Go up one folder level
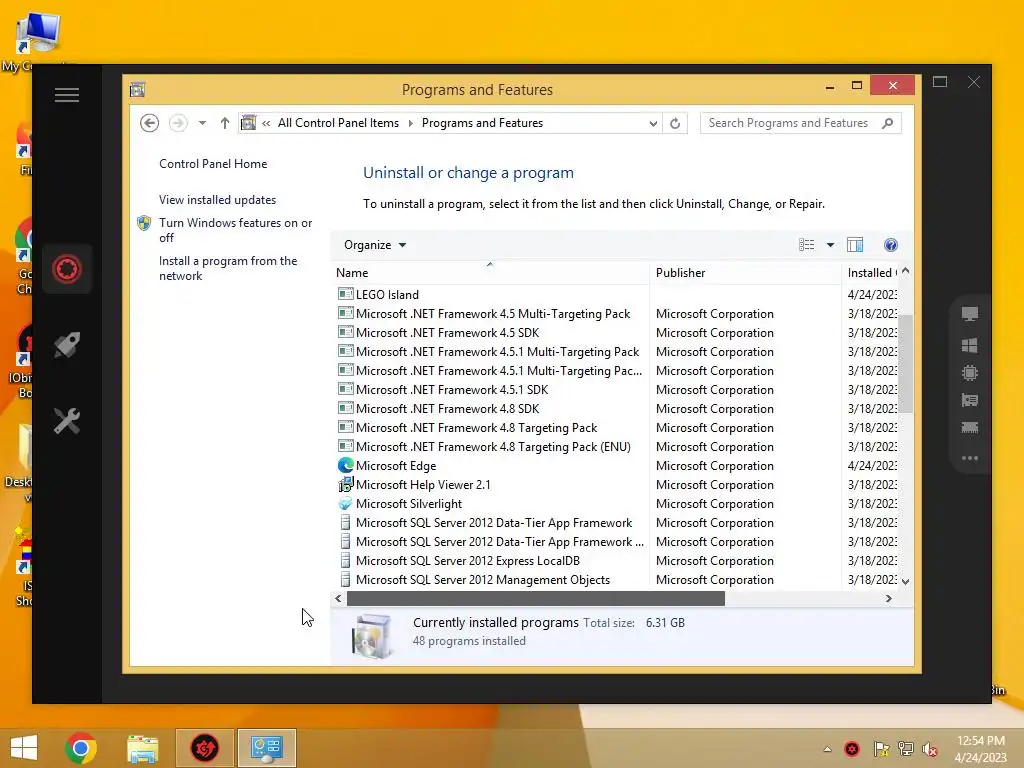This screenshot has height=768, width=1024. point(225,123)
